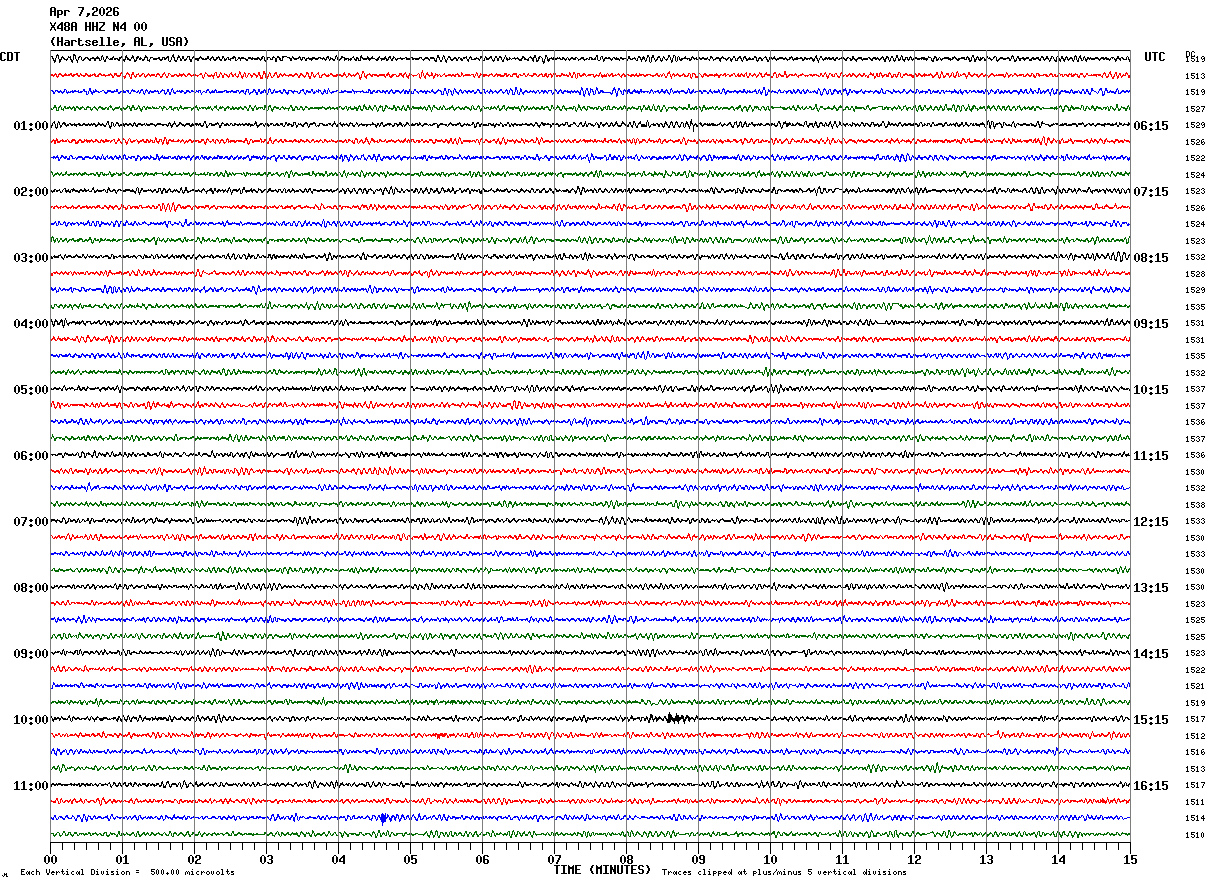Click the 16:15 UTC time label
The height and width of the screenshot is (886, 1210).
click(1151, 786)
